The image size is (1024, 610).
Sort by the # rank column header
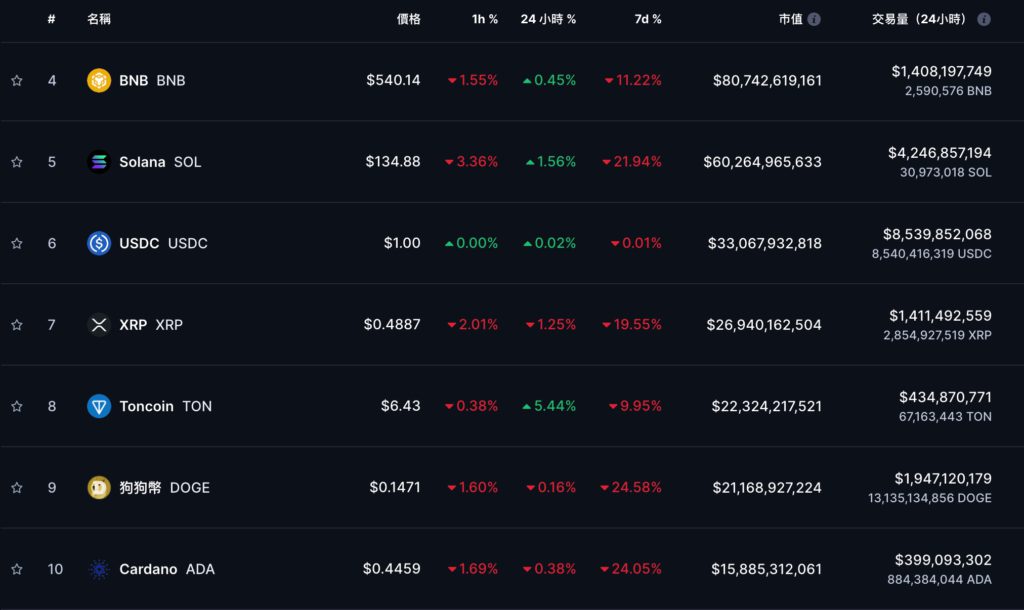[51, 19]
